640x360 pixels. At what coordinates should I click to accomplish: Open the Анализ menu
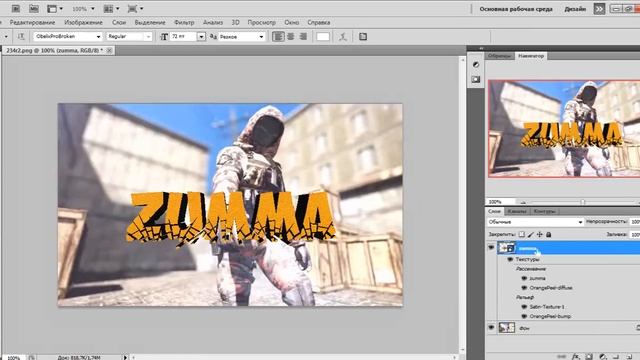click(x=213, y=22)
